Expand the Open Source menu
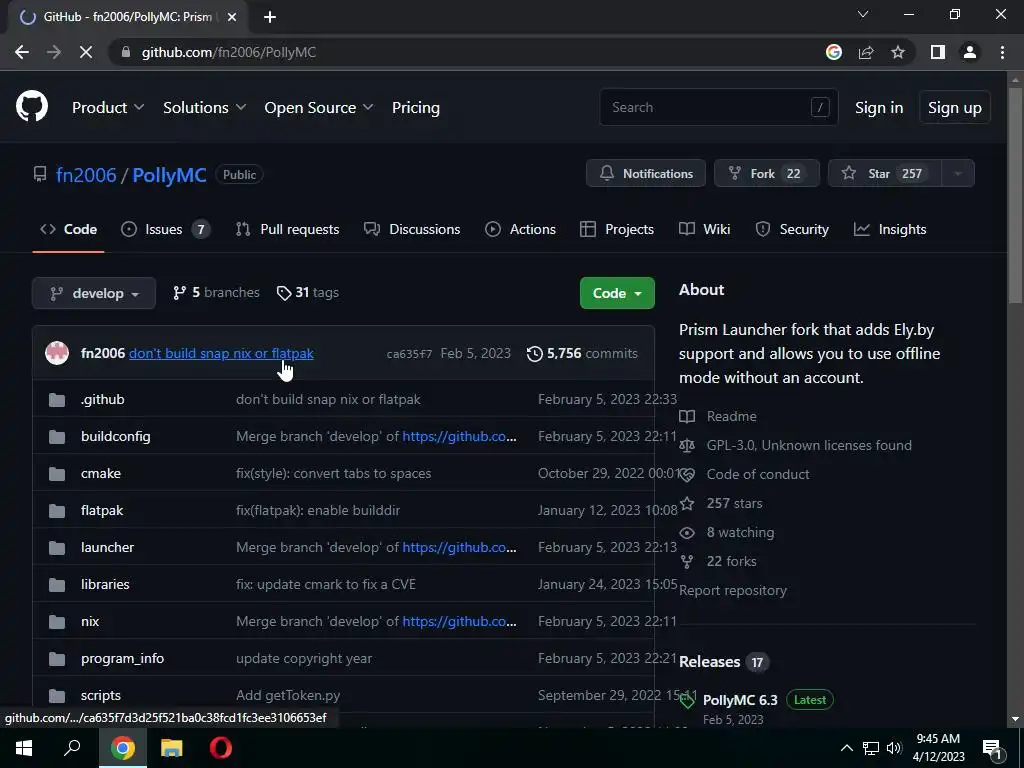 pyautogui.click(x=319, y=108)
